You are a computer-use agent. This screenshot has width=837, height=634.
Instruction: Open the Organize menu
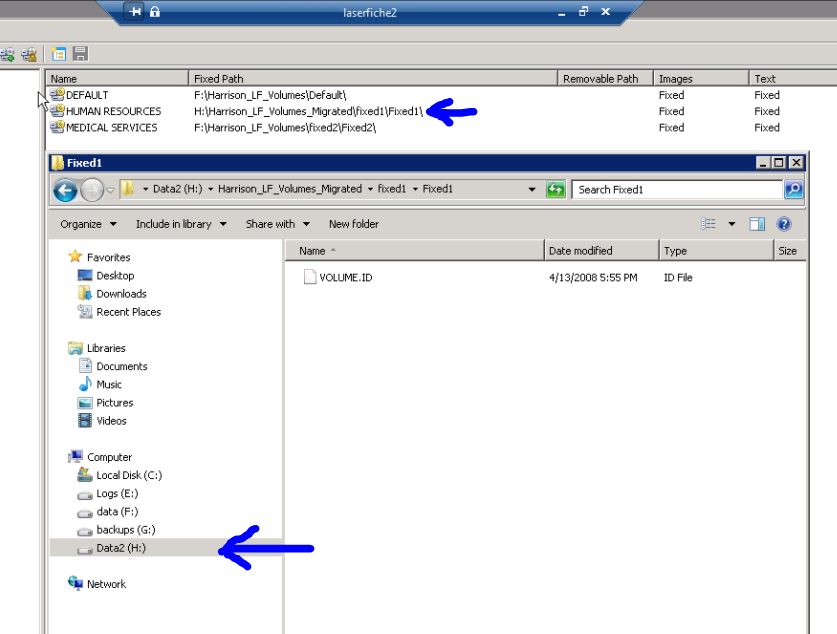[88, 224]
